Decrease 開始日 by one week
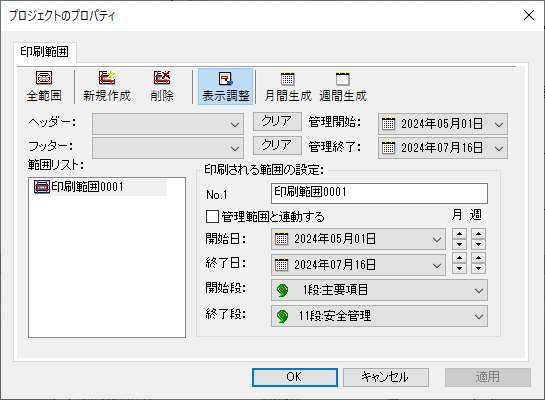The height and width of the screenshot is (400, 545). coord(479,245)
